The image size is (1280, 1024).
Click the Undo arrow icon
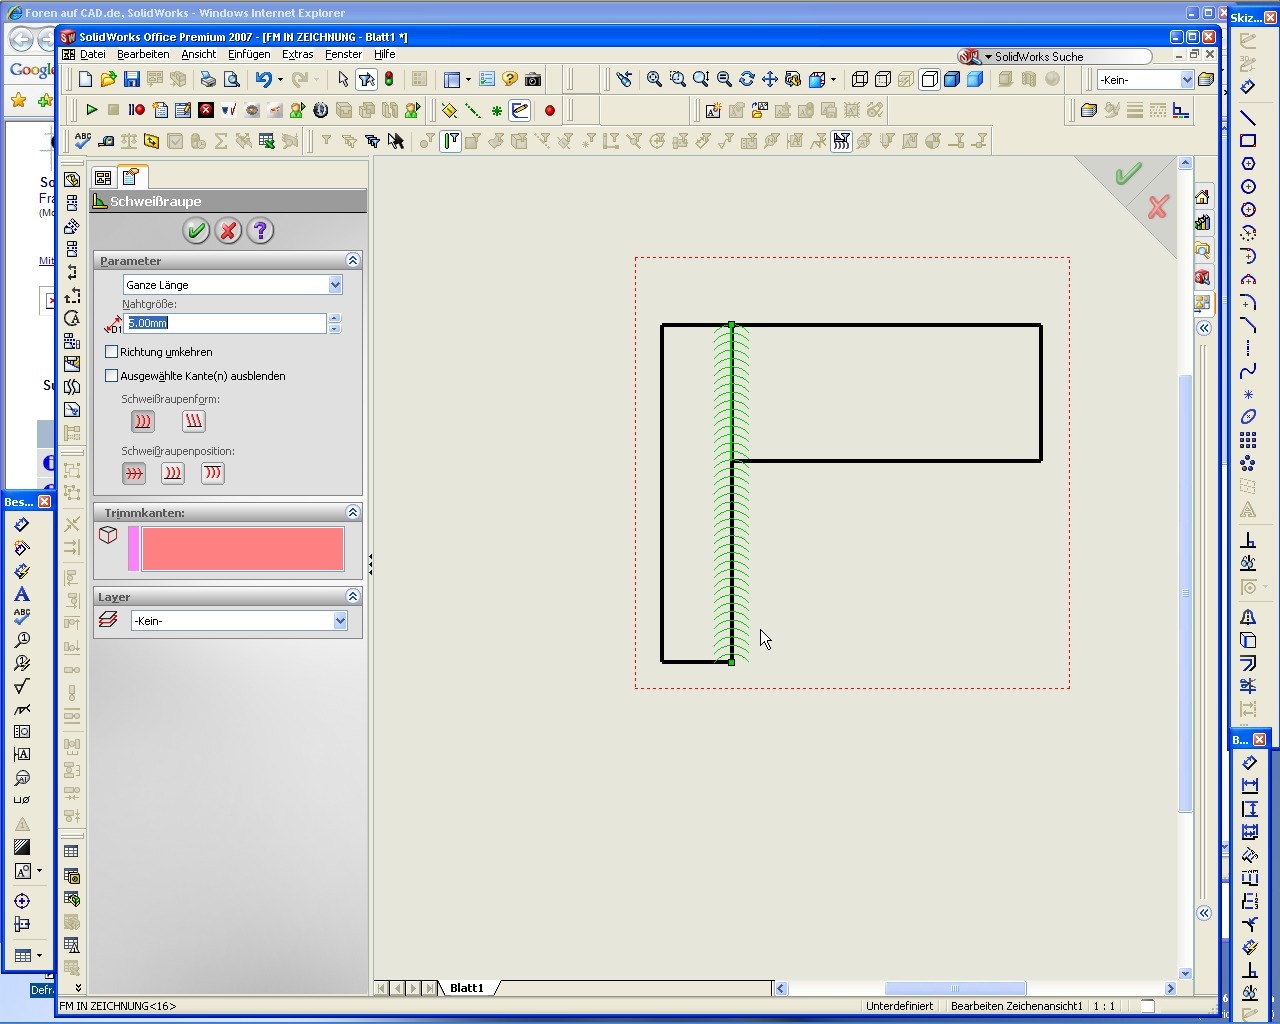[263, 79]
